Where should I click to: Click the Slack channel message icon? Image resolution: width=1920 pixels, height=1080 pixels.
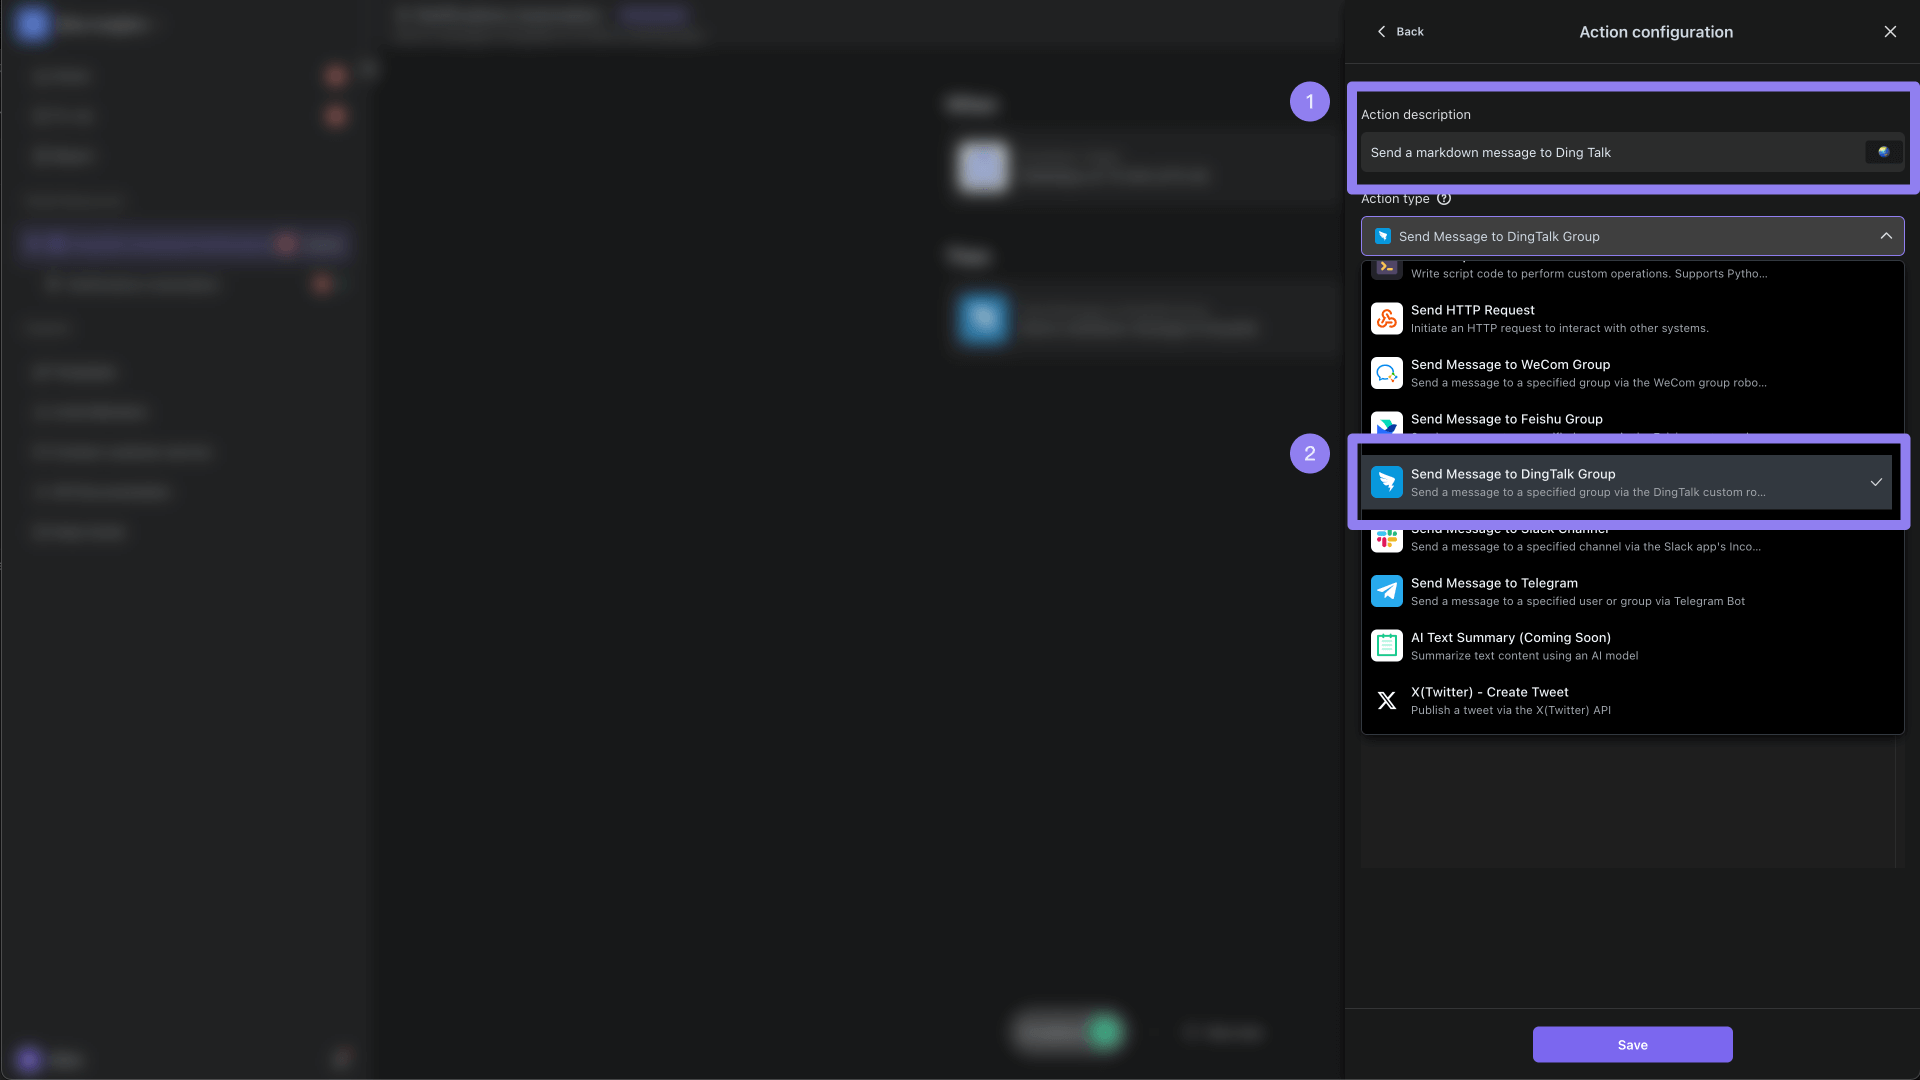click(x=1386, y=537)
